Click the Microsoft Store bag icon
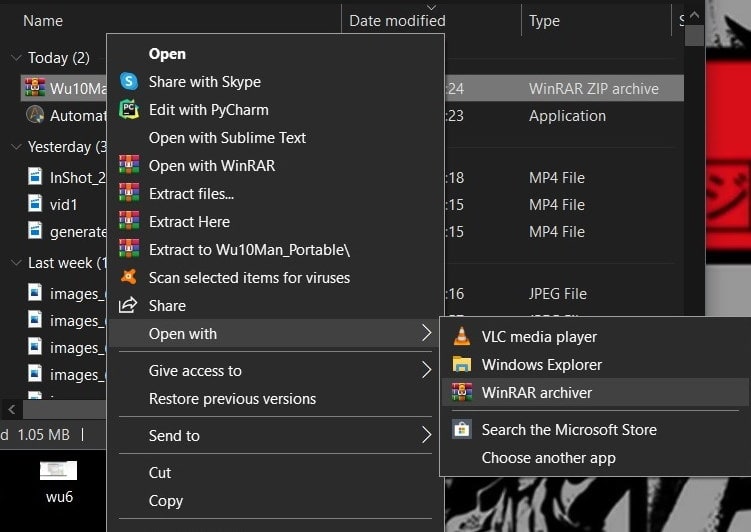This screenshot has width=751, height=532. tap(462, 429)
